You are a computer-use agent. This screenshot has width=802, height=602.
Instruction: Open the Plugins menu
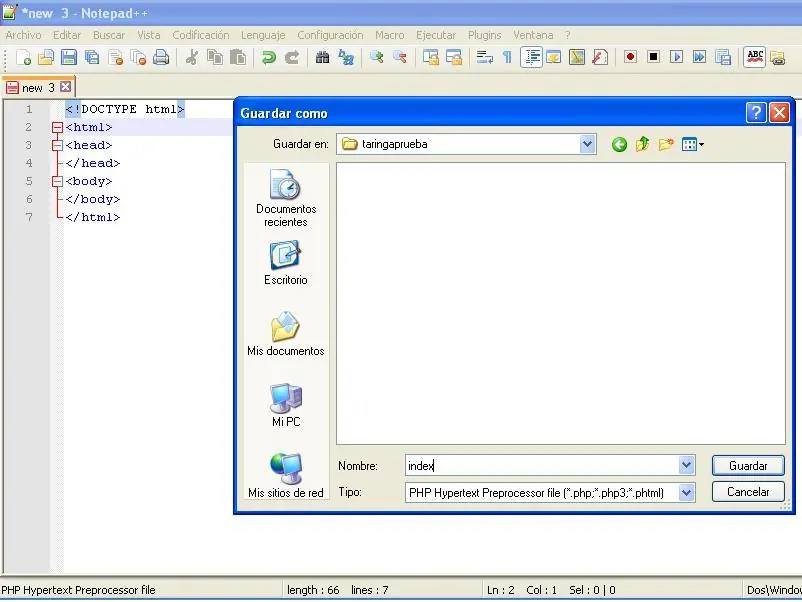pyautogui.click(x=484, y=35)
